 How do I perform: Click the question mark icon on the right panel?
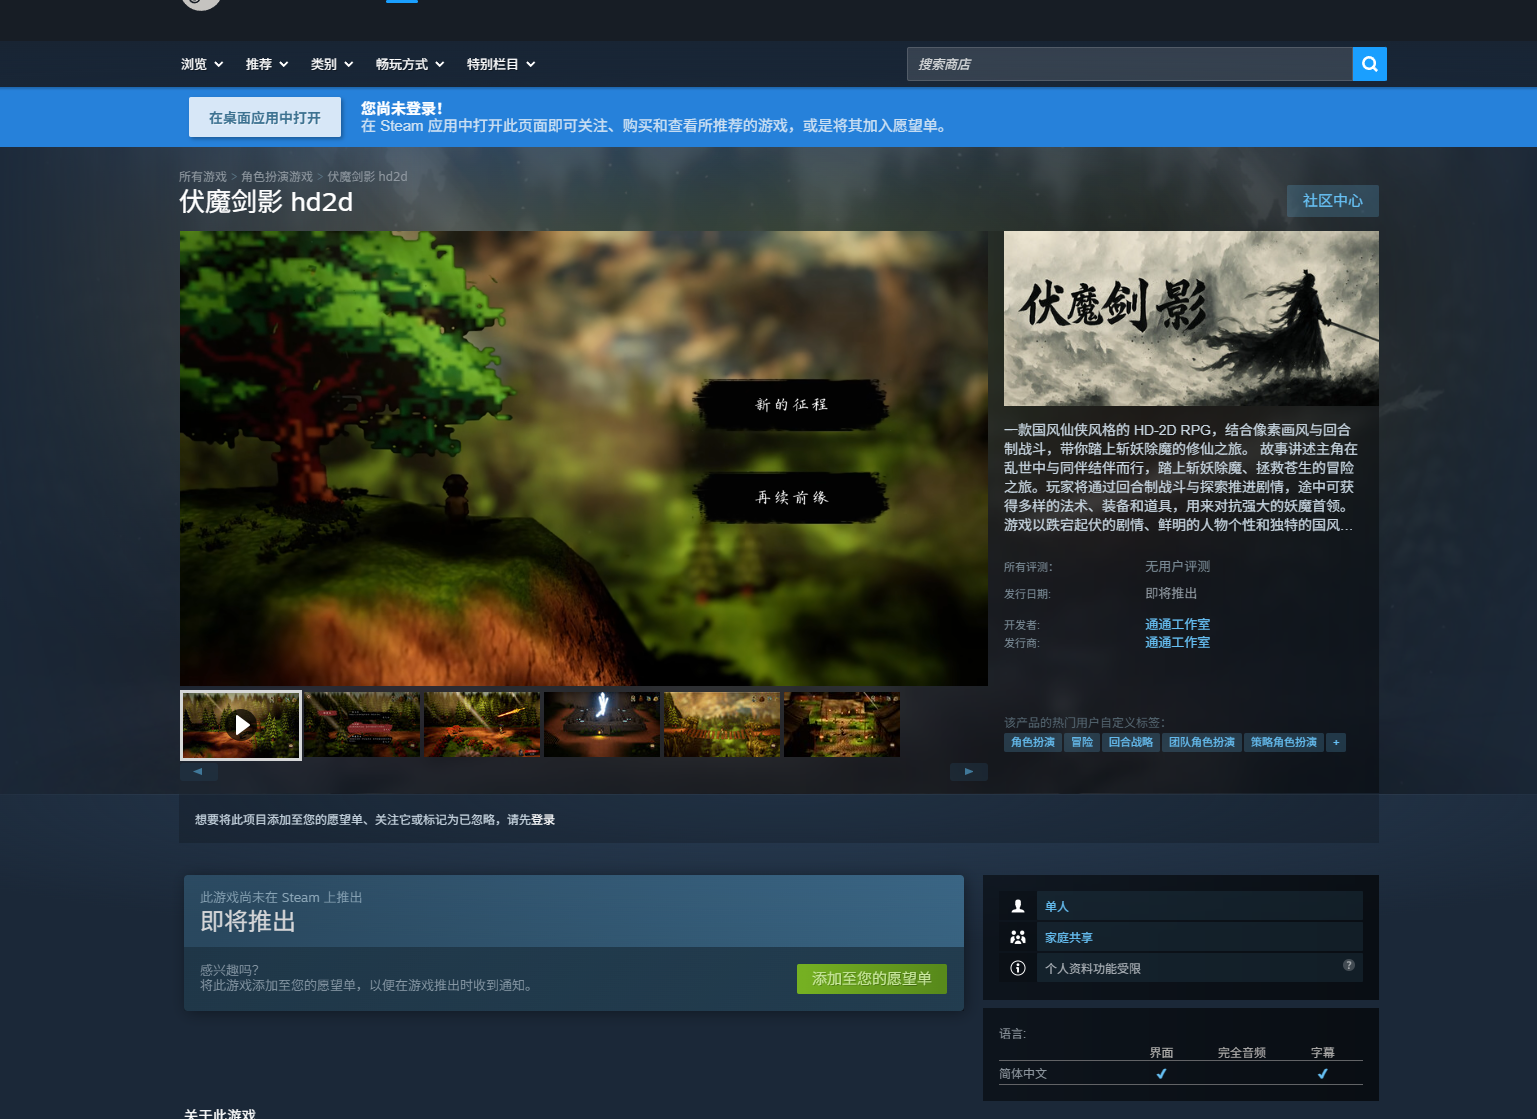pos(1348,966)
